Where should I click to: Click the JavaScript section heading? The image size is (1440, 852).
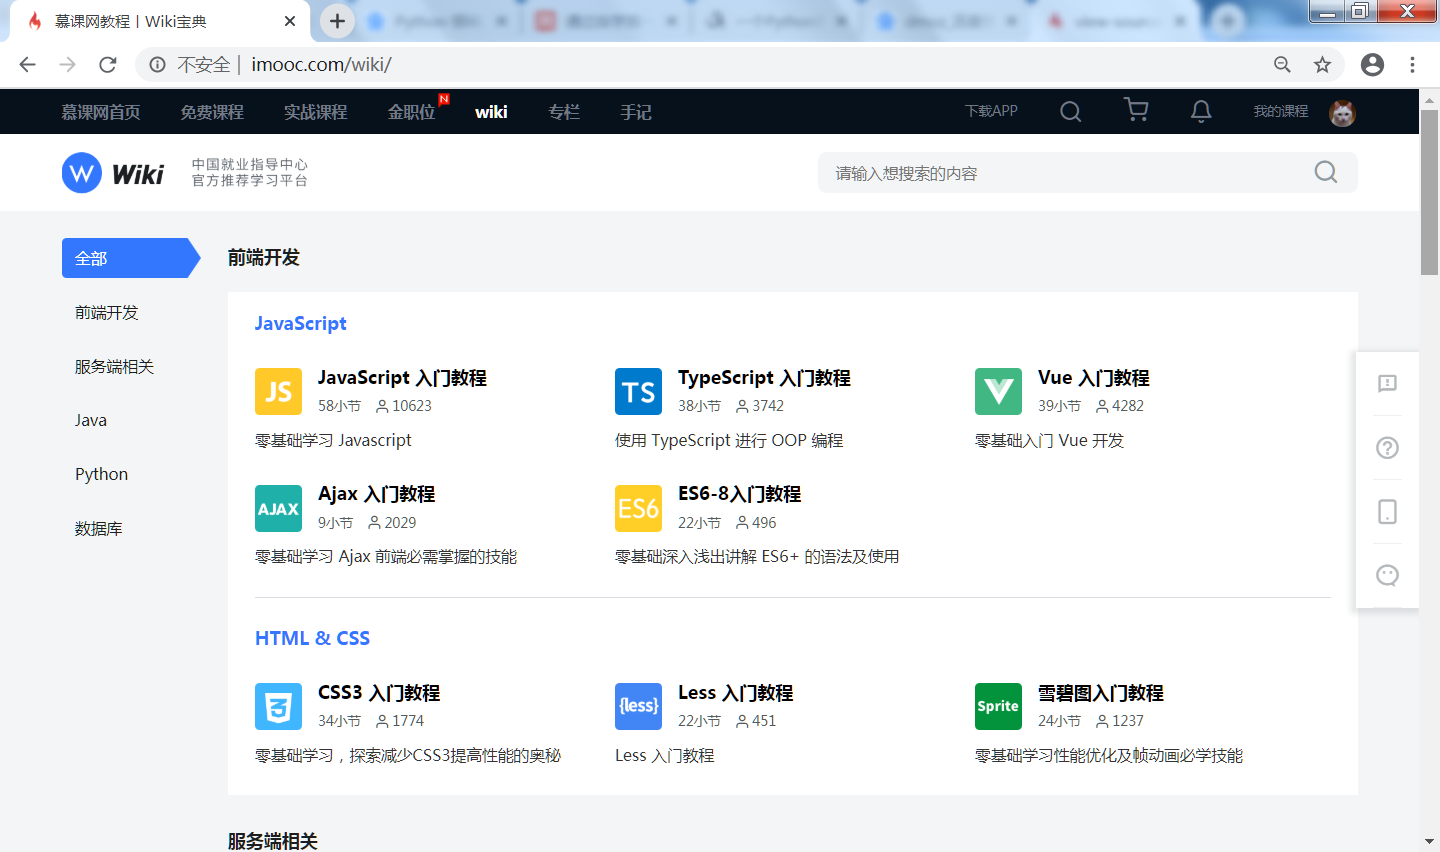click(300, 323)
